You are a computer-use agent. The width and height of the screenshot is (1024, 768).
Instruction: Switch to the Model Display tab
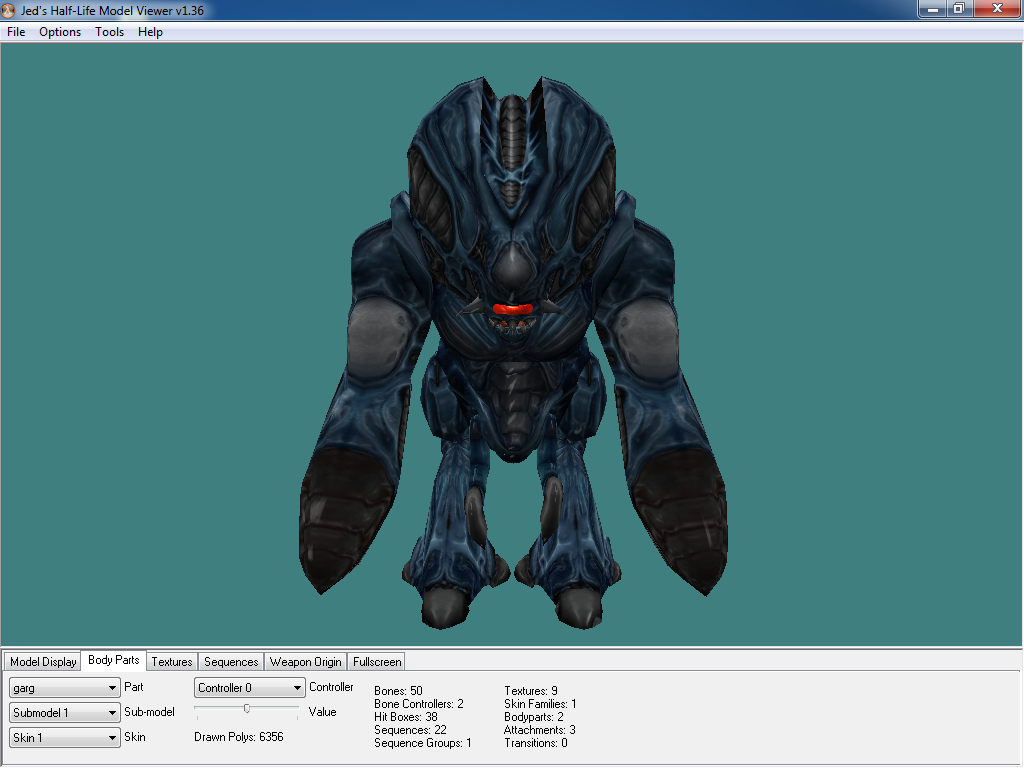coord(43,662)
